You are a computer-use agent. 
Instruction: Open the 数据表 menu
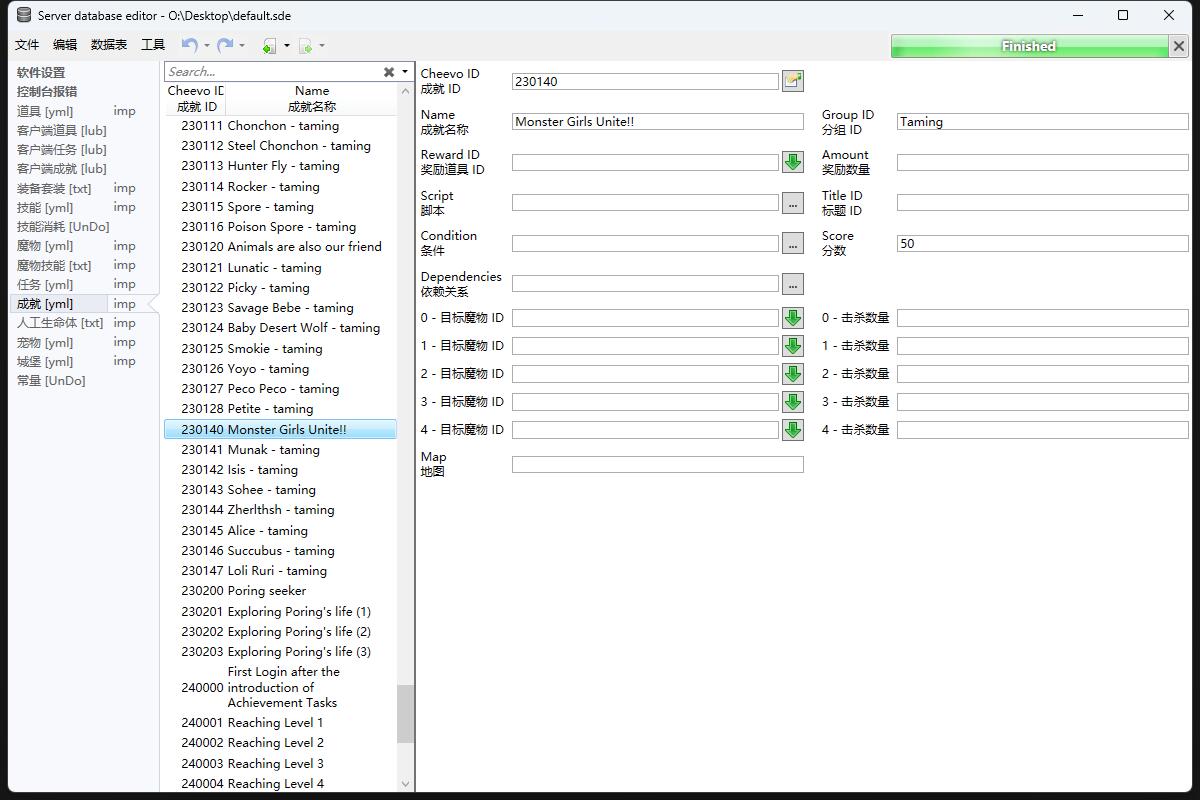point(109,45)
